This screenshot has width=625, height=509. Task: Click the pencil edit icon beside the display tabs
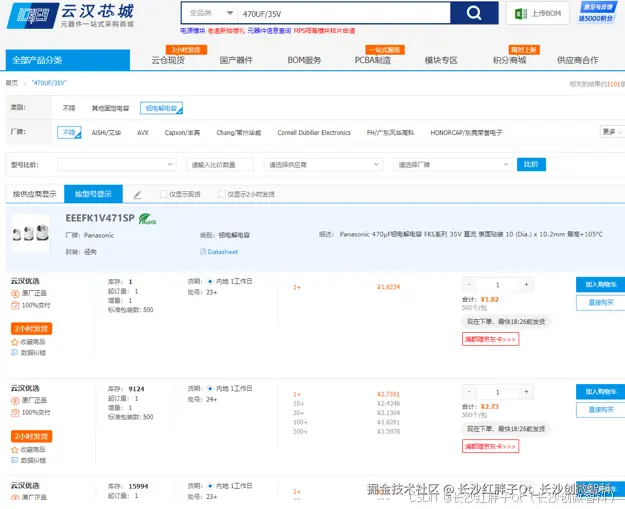(x=137, y=195)
